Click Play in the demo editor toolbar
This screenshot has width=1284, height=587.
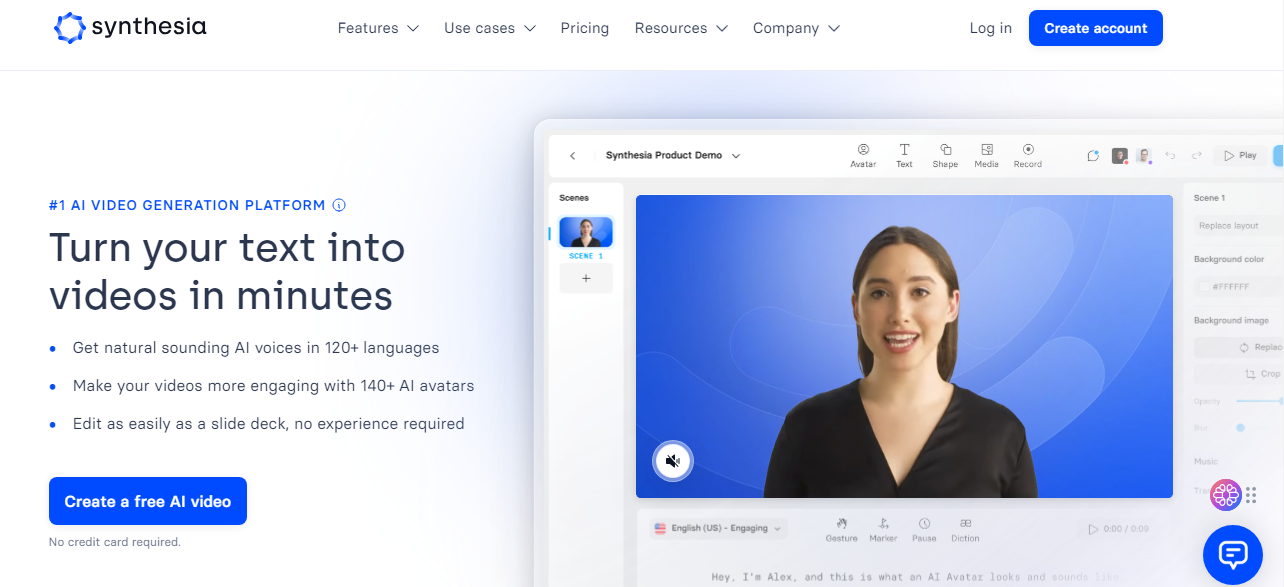point(1240,156)
